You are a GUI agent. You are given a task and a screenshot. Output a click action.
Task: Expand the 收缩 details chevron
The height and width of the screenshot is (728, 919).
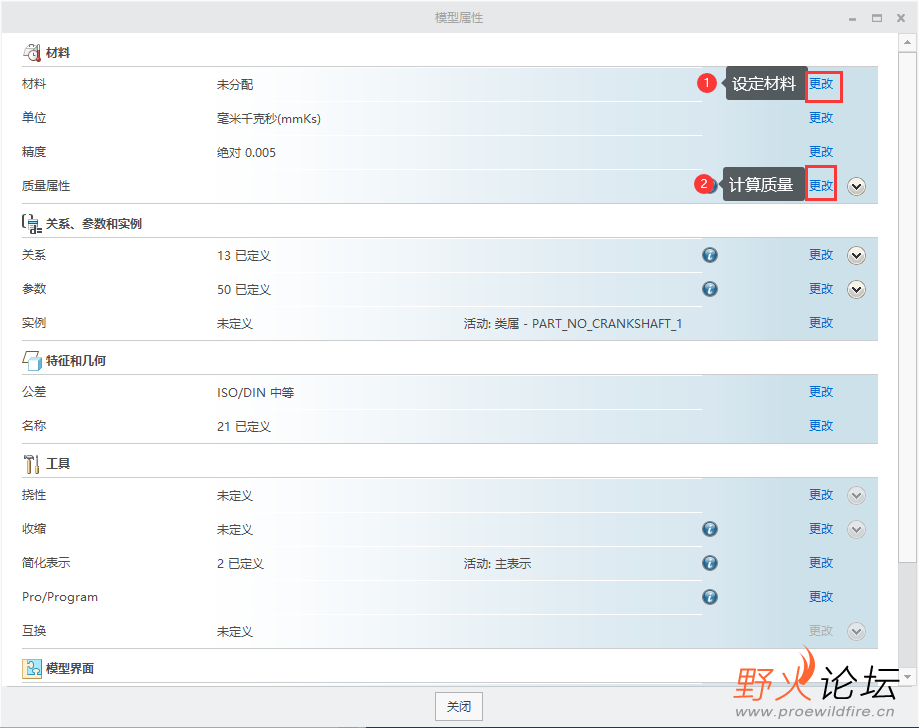[x=856, y=529]
